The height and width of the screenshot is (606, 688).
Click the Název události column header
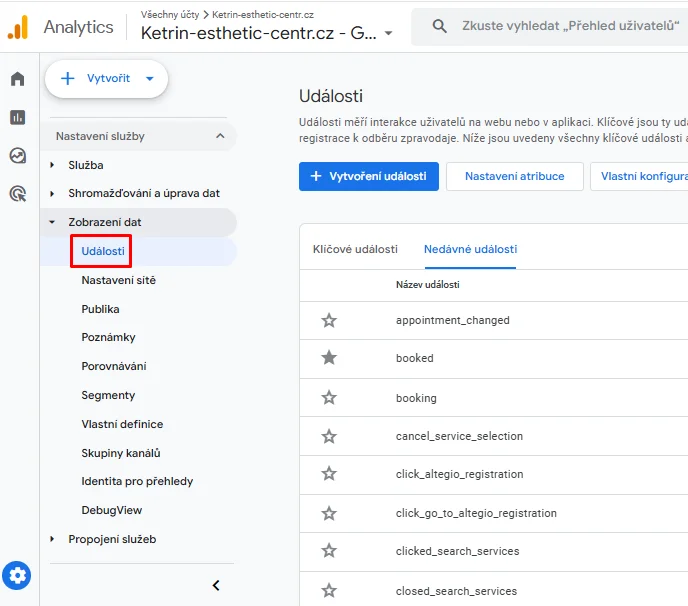(x=427, y=284)
